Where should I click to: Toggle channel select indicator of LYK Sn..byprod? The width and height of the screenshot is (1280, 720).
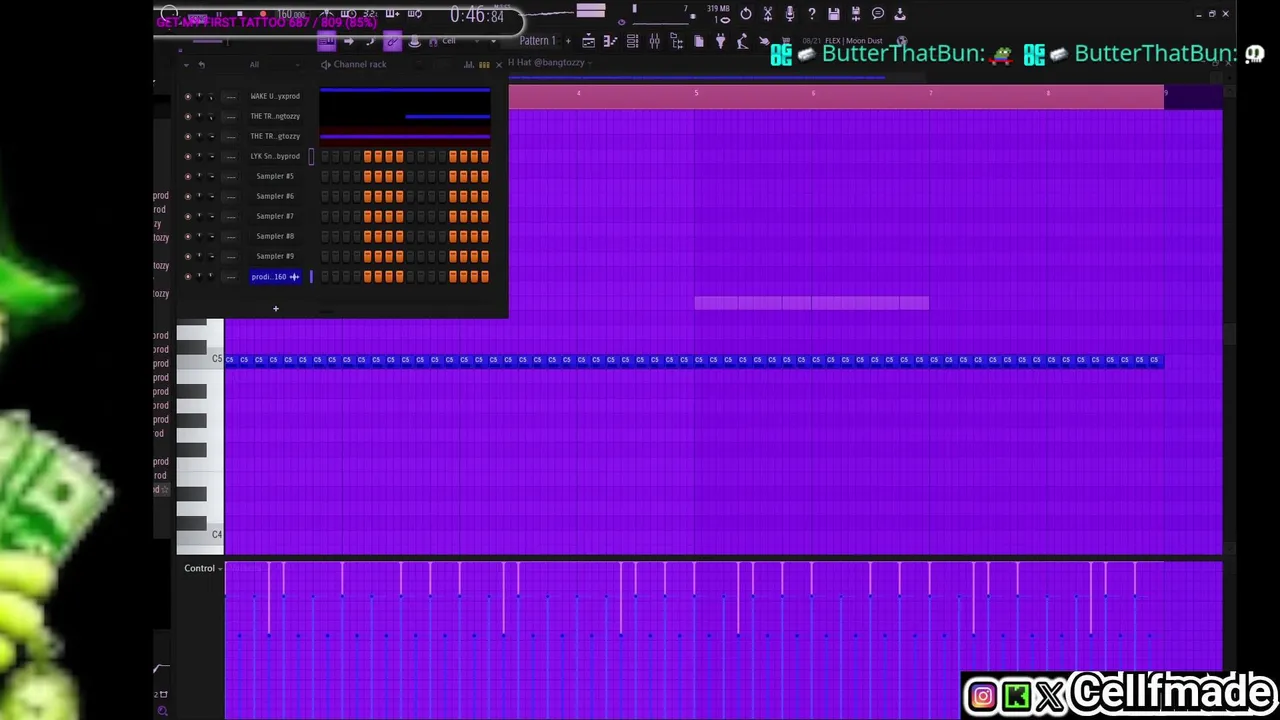pos(311,156)
